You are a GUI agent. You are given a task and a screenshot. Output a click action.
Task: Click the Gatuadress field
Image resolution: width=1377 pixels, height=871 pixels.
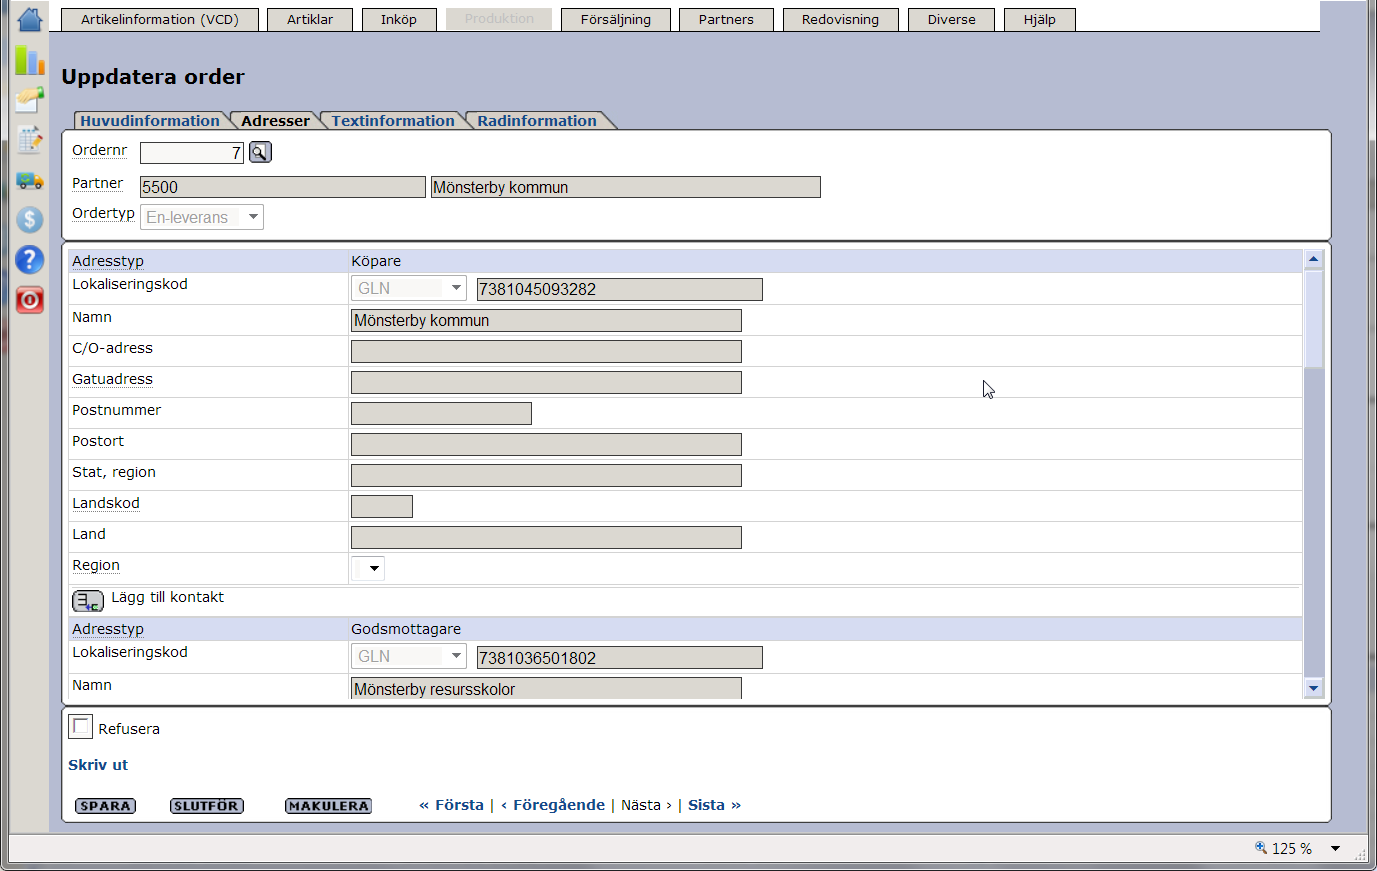[546, 382]
